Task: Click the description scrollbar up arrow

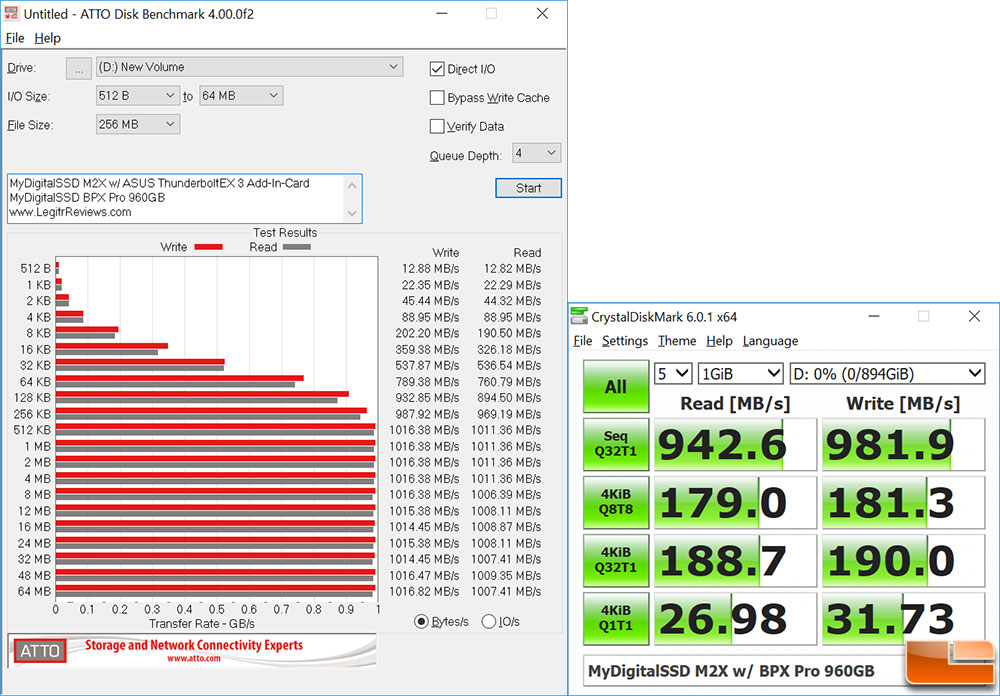Action: pyautogui.click(x=353, y=184)
